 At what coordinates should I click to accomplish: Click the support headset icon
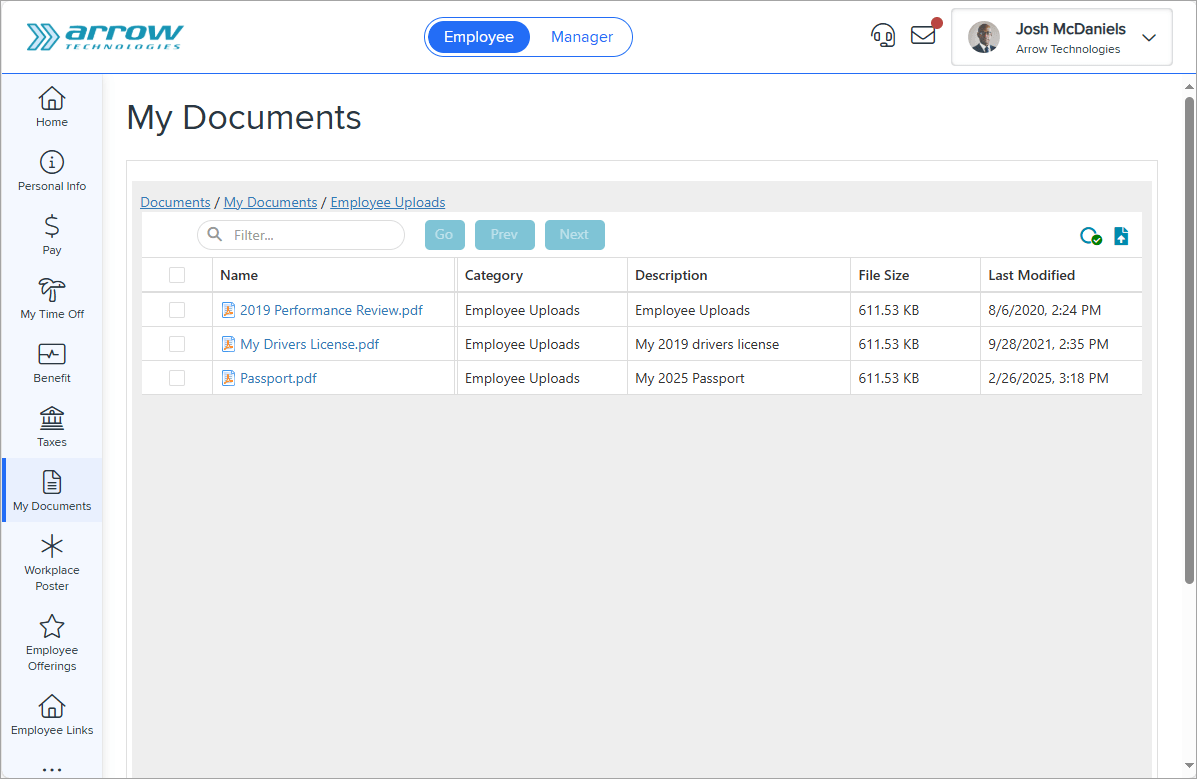pyautogui.click(x=883, y=36)
